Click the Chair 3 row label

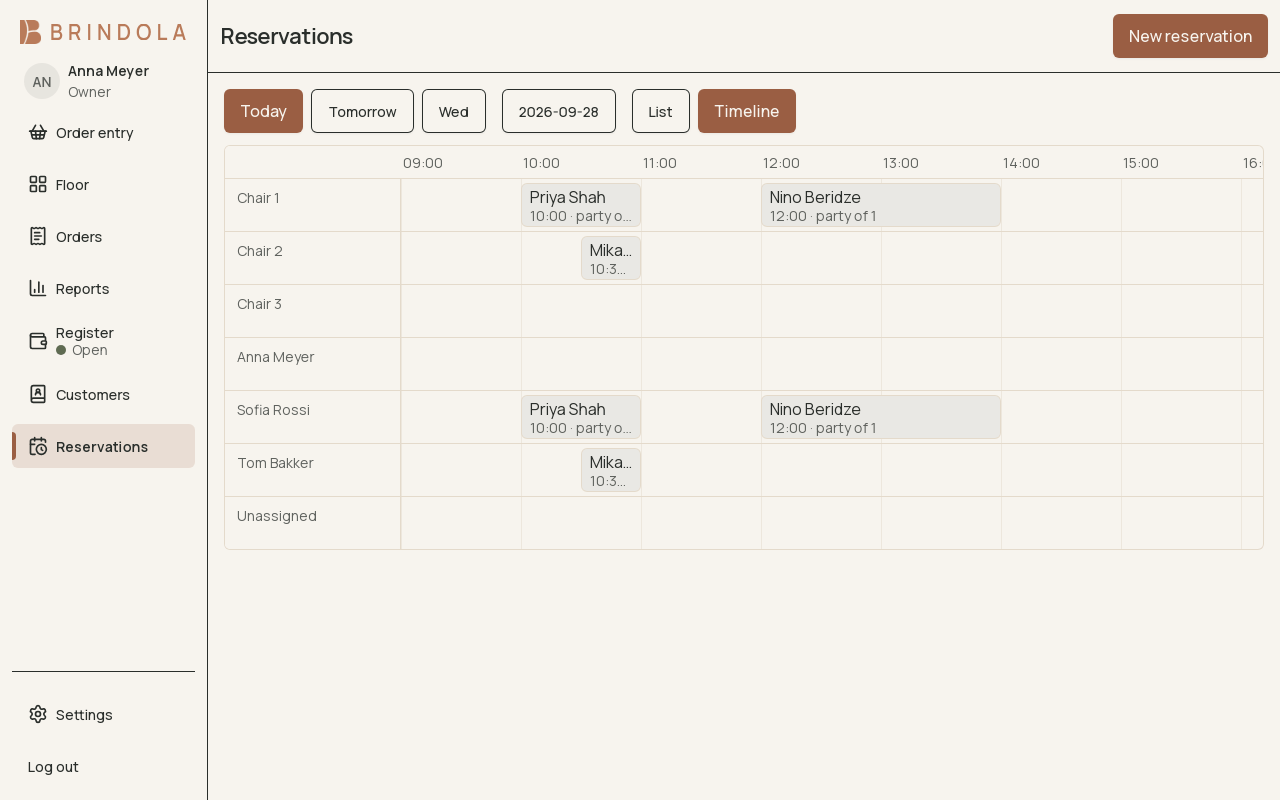coord(260,304)
